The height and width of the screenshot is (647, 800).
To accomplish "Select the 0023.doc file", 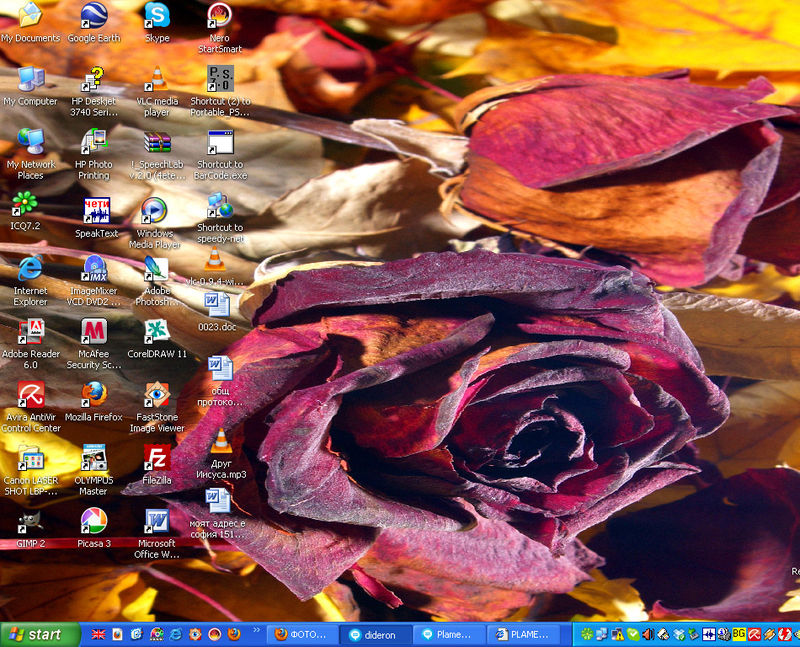I will [217, 304].
